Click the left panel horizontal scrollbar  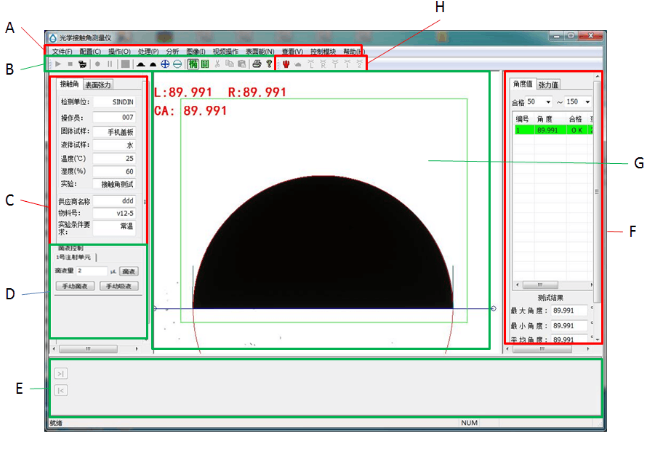click(95, 348)
